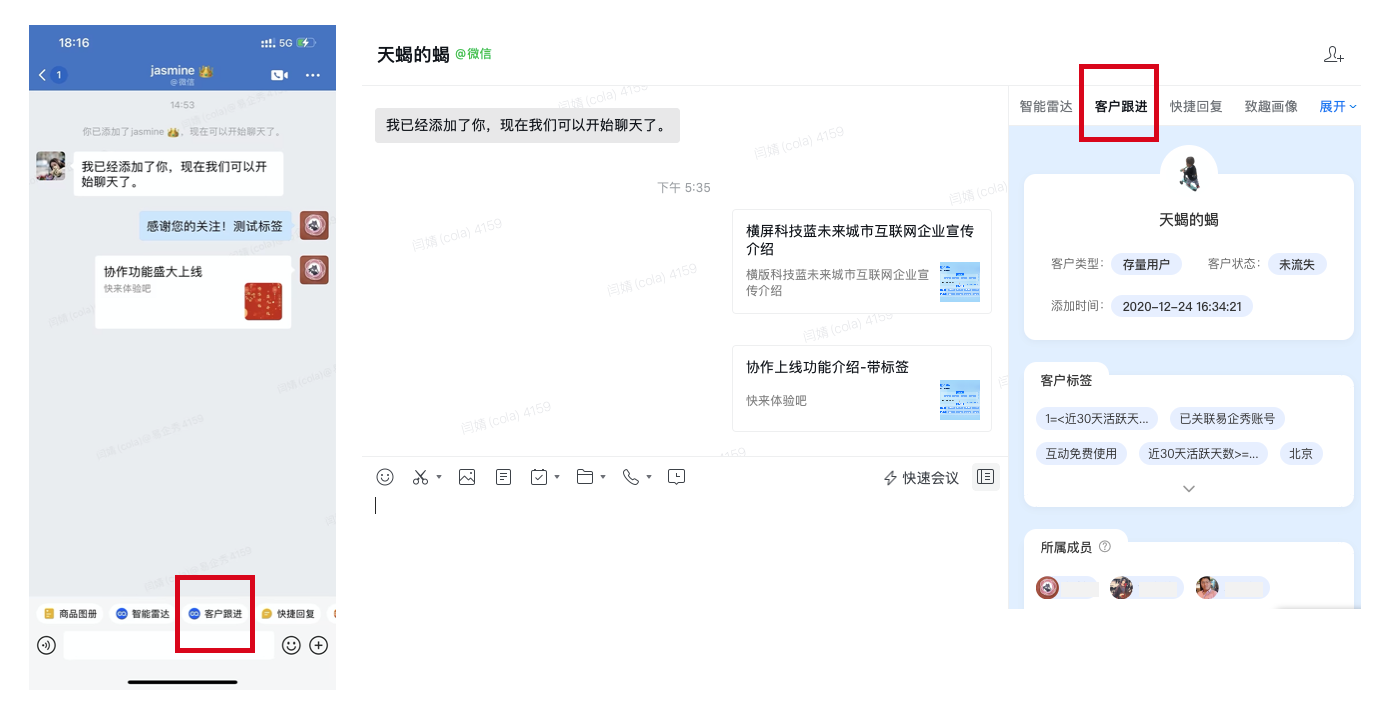Viewport: 1388px width, 720px height.
Task: Toggle the sidebar panel icon beside 快速会议
Action: [985, 478]
